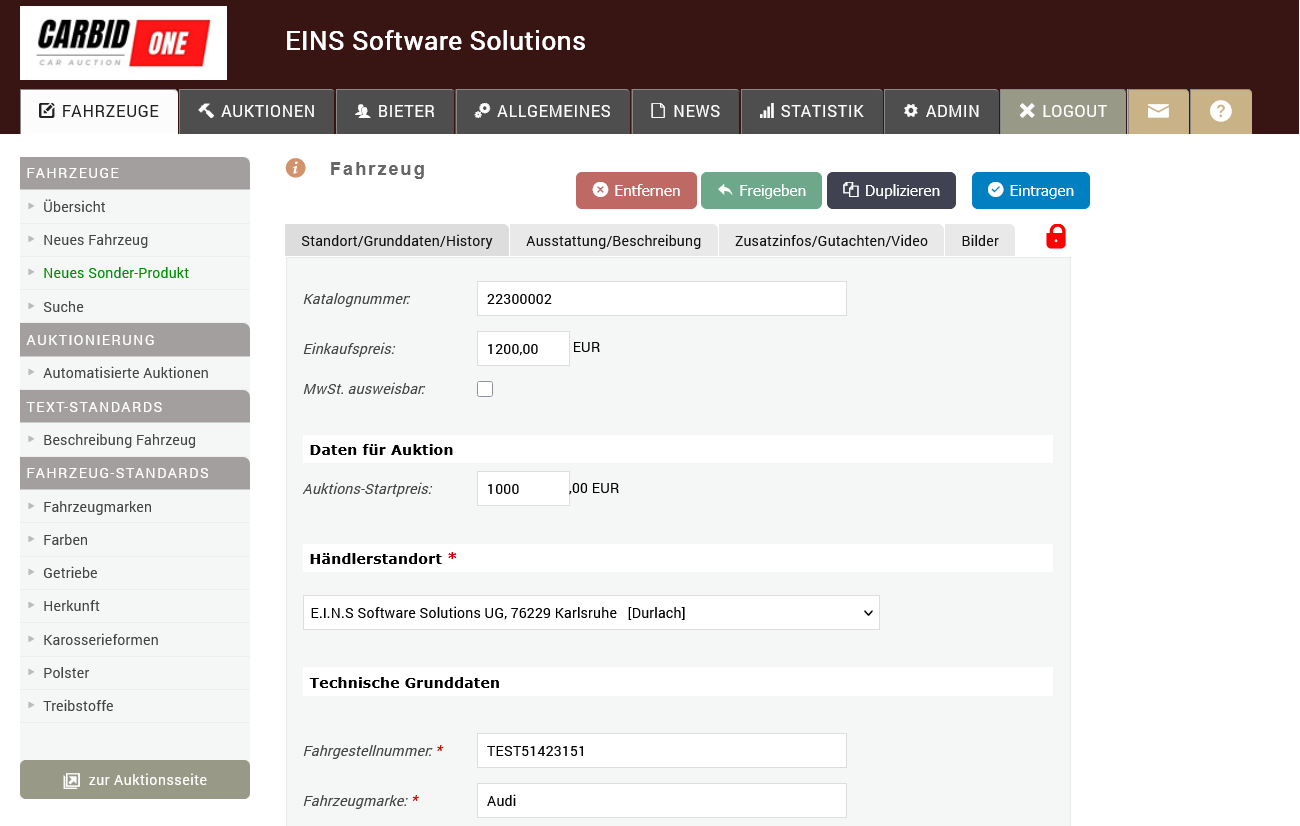The image size is (1300, 826).
Task: Go to zur Auktionsseite button
Action: [x=135, y=780]
